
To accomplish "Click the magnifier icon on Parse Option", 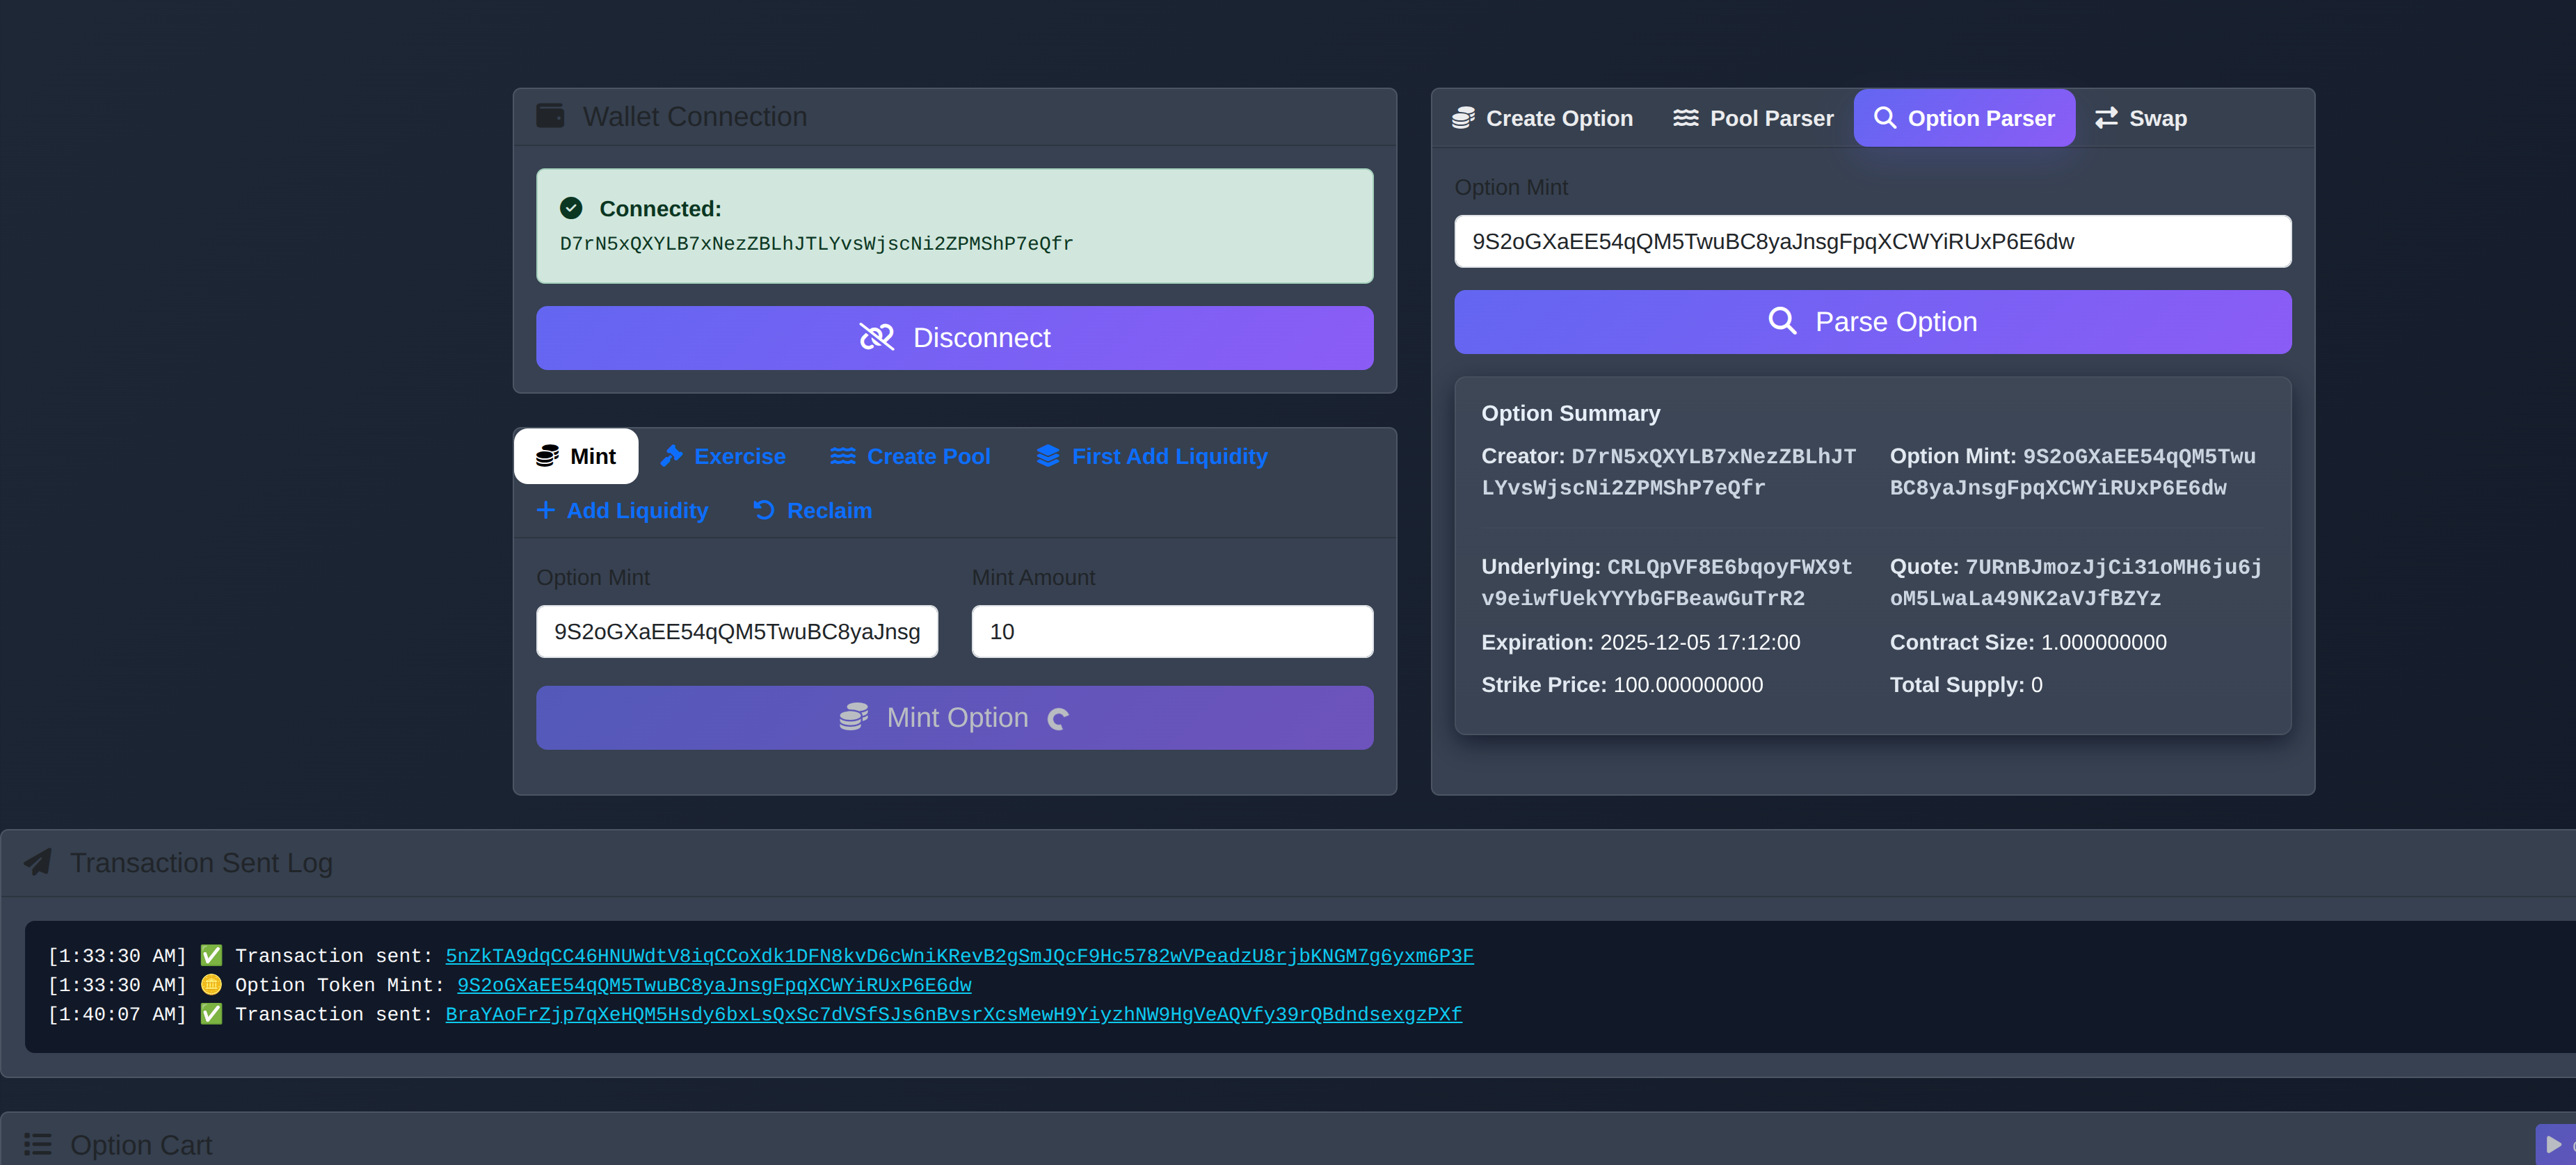I will pyautogui.click(x=1782, y=321).
